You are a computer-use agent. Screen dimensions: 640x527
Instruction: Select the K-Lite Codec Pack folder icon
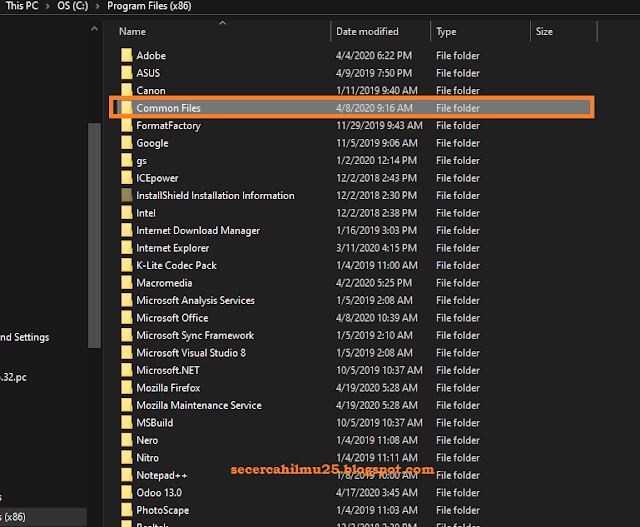[127, 265]
